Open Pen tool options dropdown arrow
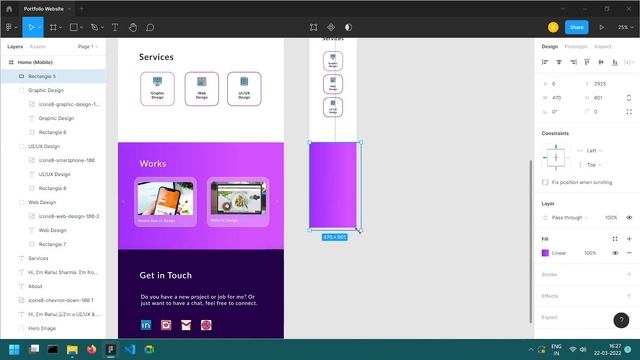This screenshot has width=640, height=360. [102, 27]
